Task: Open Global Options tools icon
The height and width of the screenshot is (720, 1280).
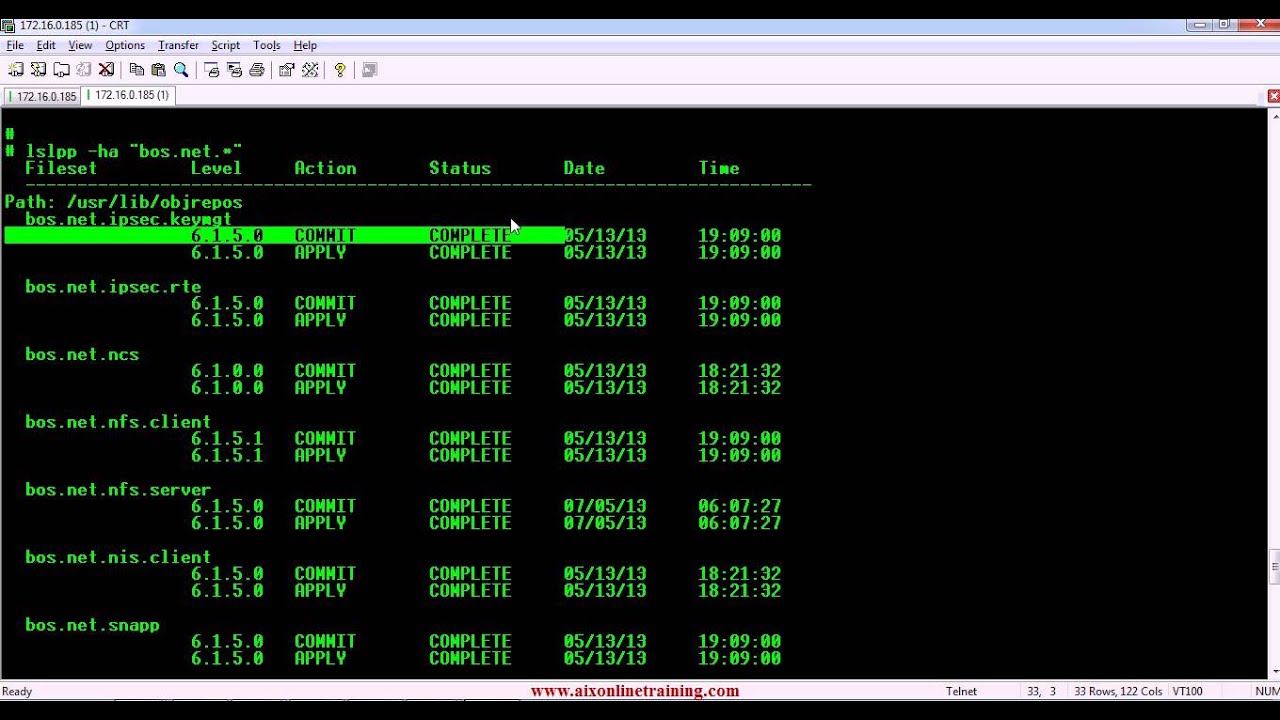Action: (310, 70)
